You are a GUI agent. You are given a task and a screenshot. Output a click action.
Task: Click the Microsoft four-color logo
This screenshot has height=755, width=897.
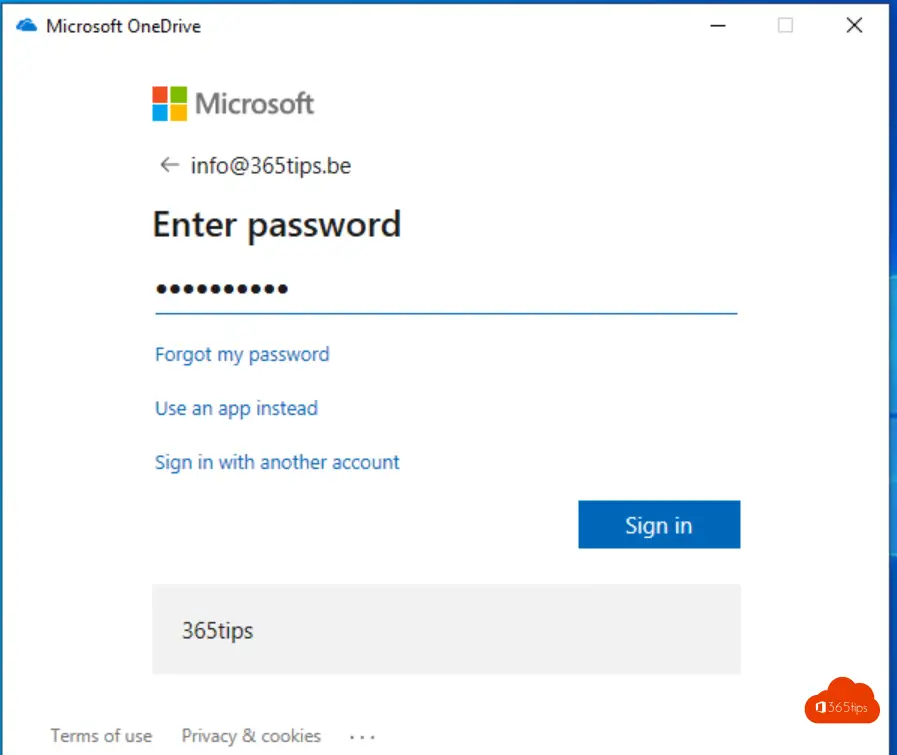169,104
